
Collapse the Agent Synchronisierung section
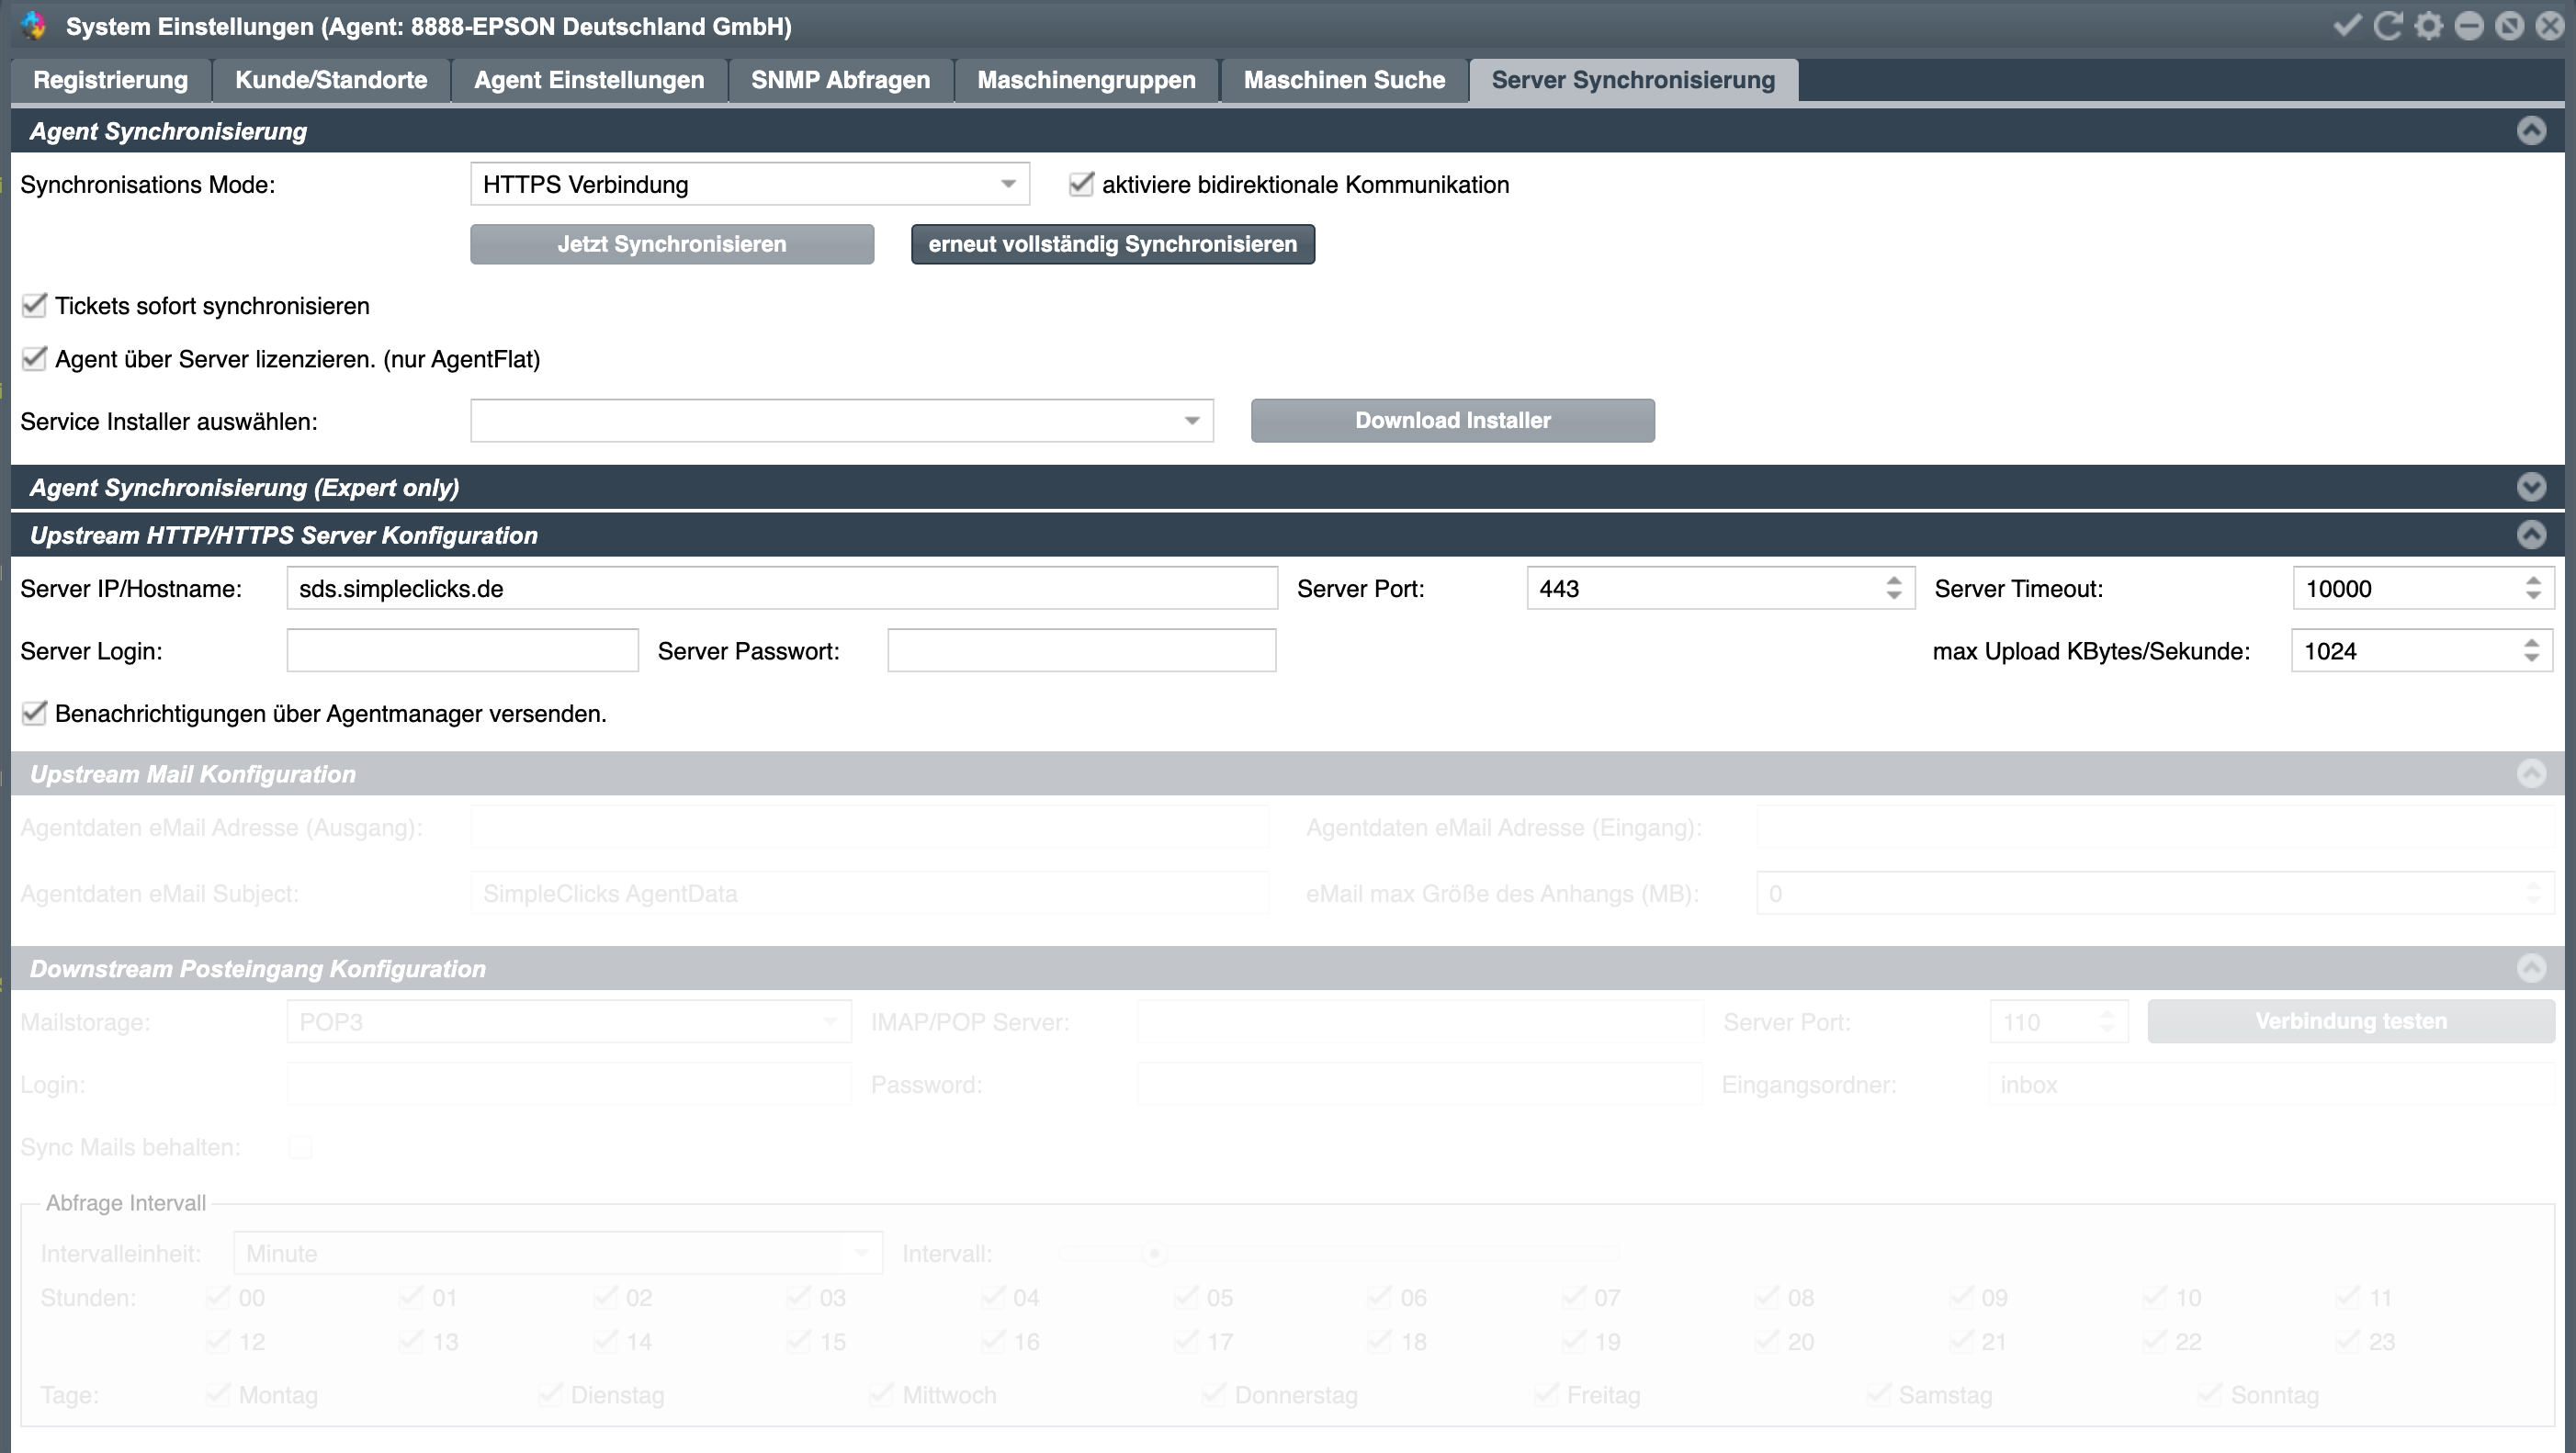click(x=2531, y=131)
